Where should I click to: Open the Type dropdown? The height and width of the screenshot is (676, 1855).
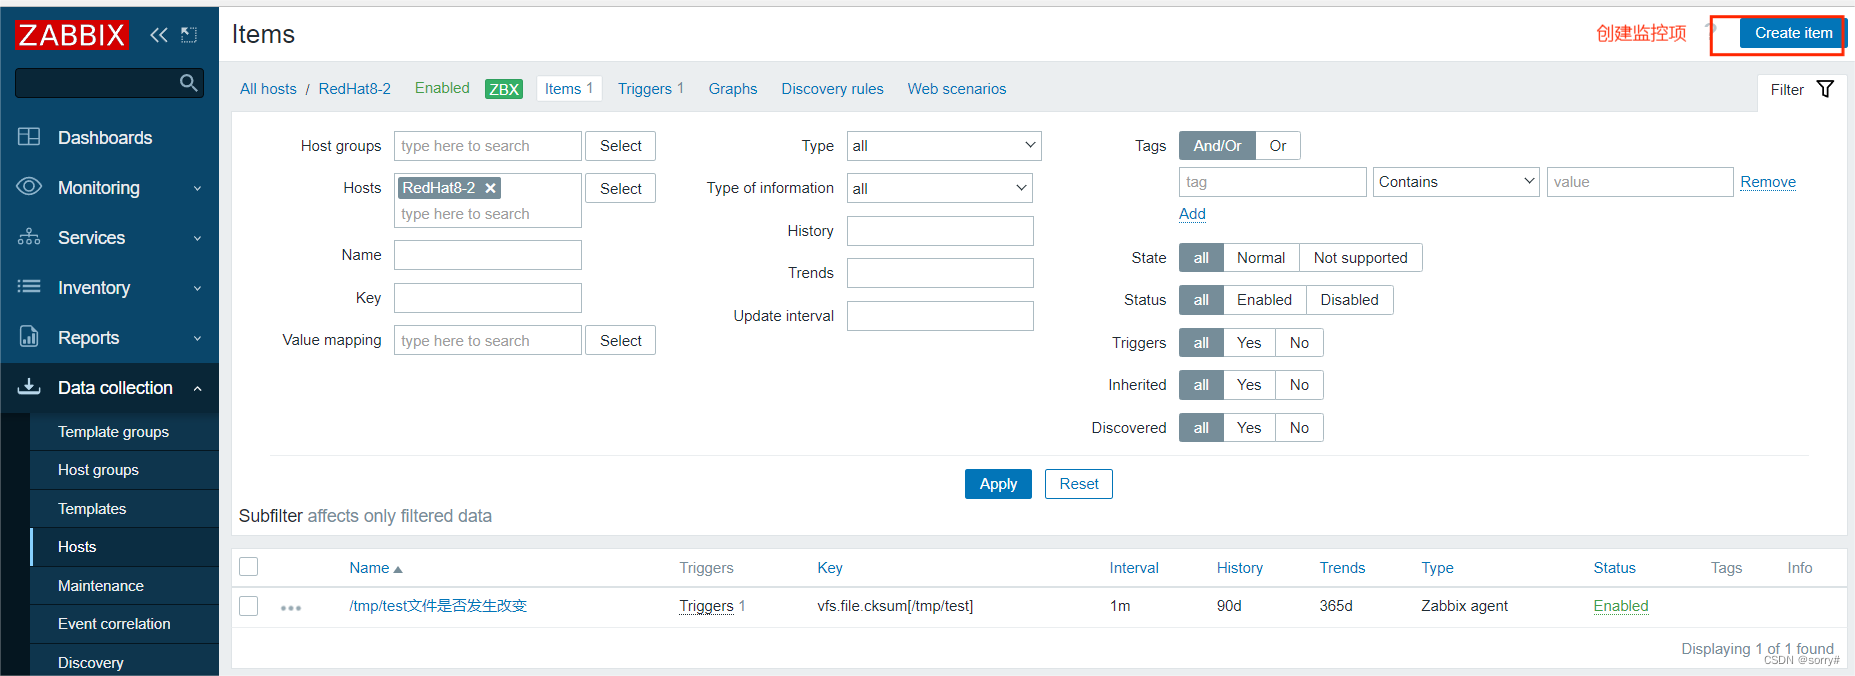coord(944,146)
